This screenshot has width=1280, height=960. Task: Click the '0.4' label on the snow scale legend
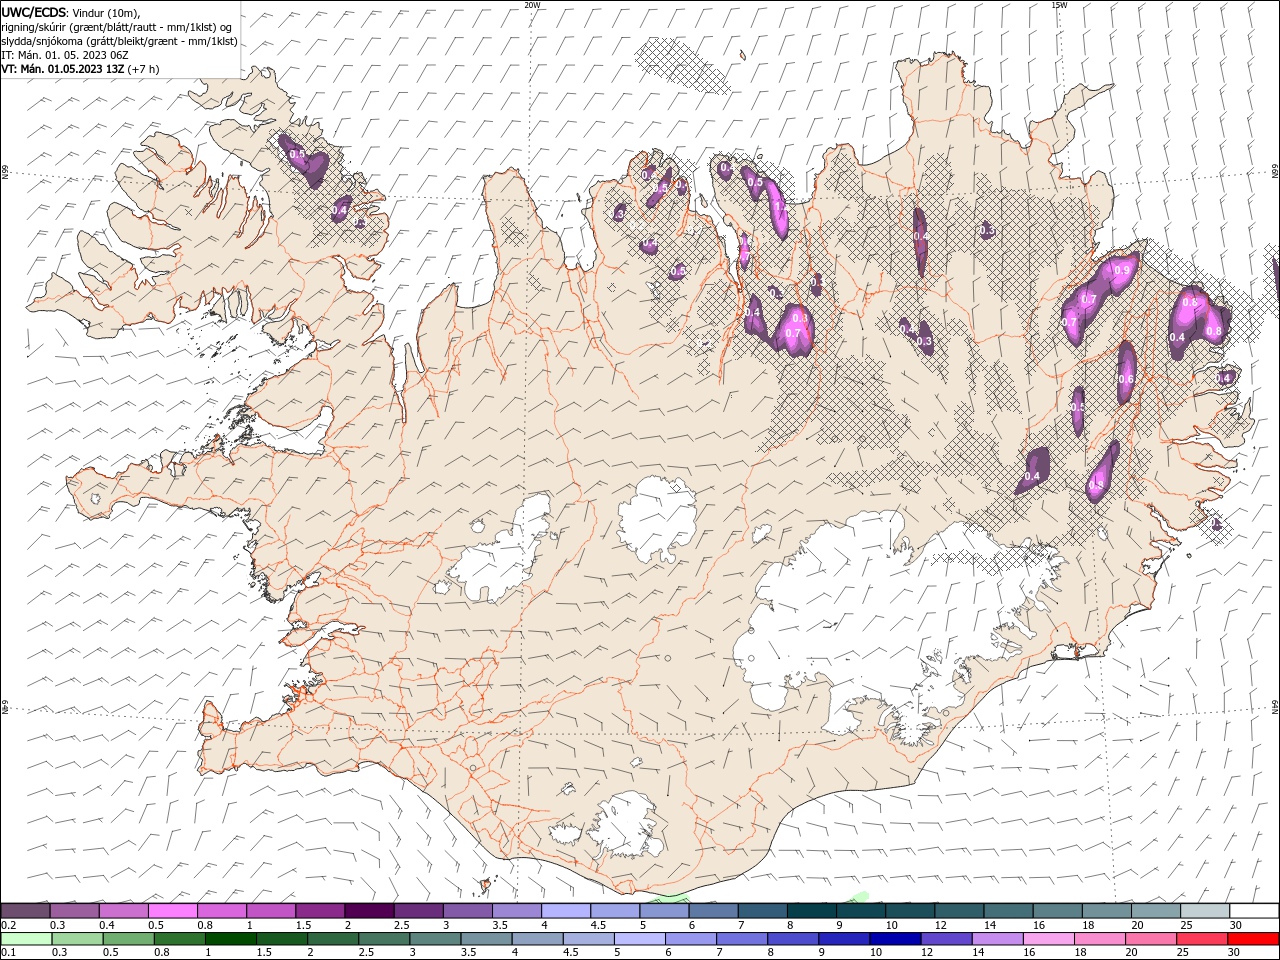tap(107, 925)
